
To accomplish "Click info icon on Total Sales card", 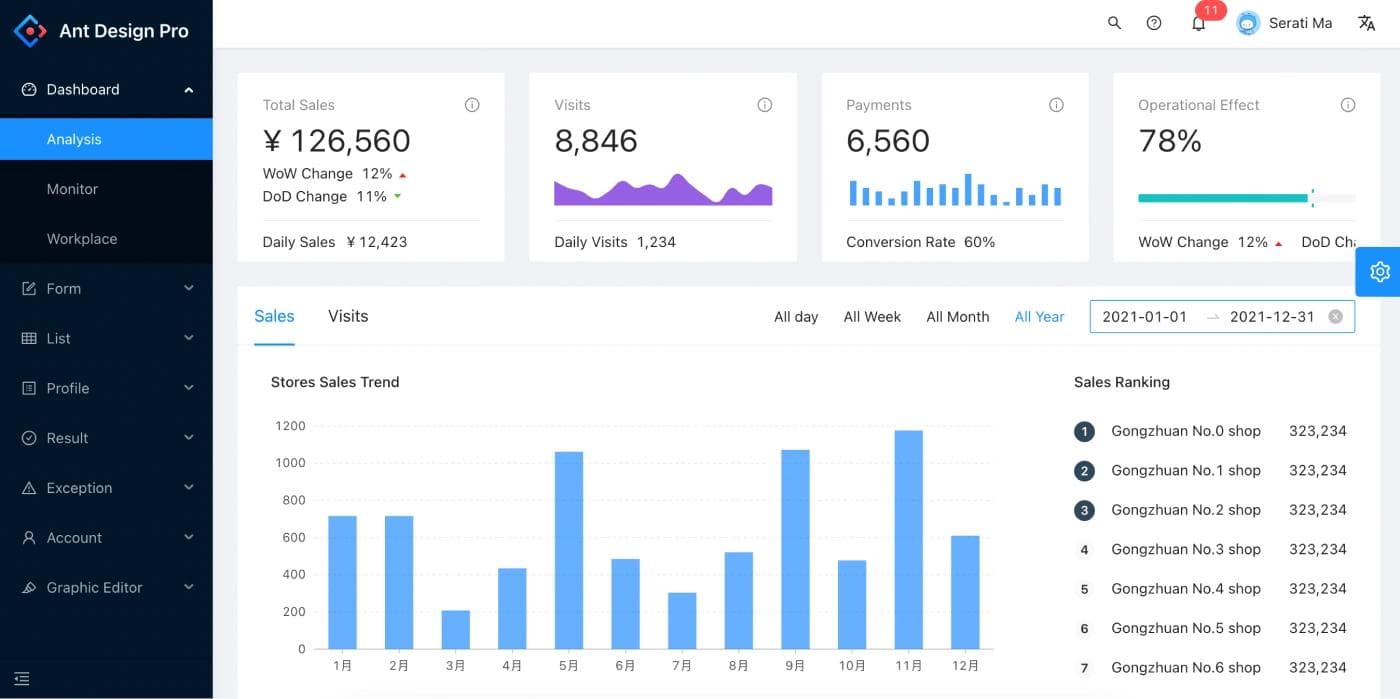I will coord(472,105).
